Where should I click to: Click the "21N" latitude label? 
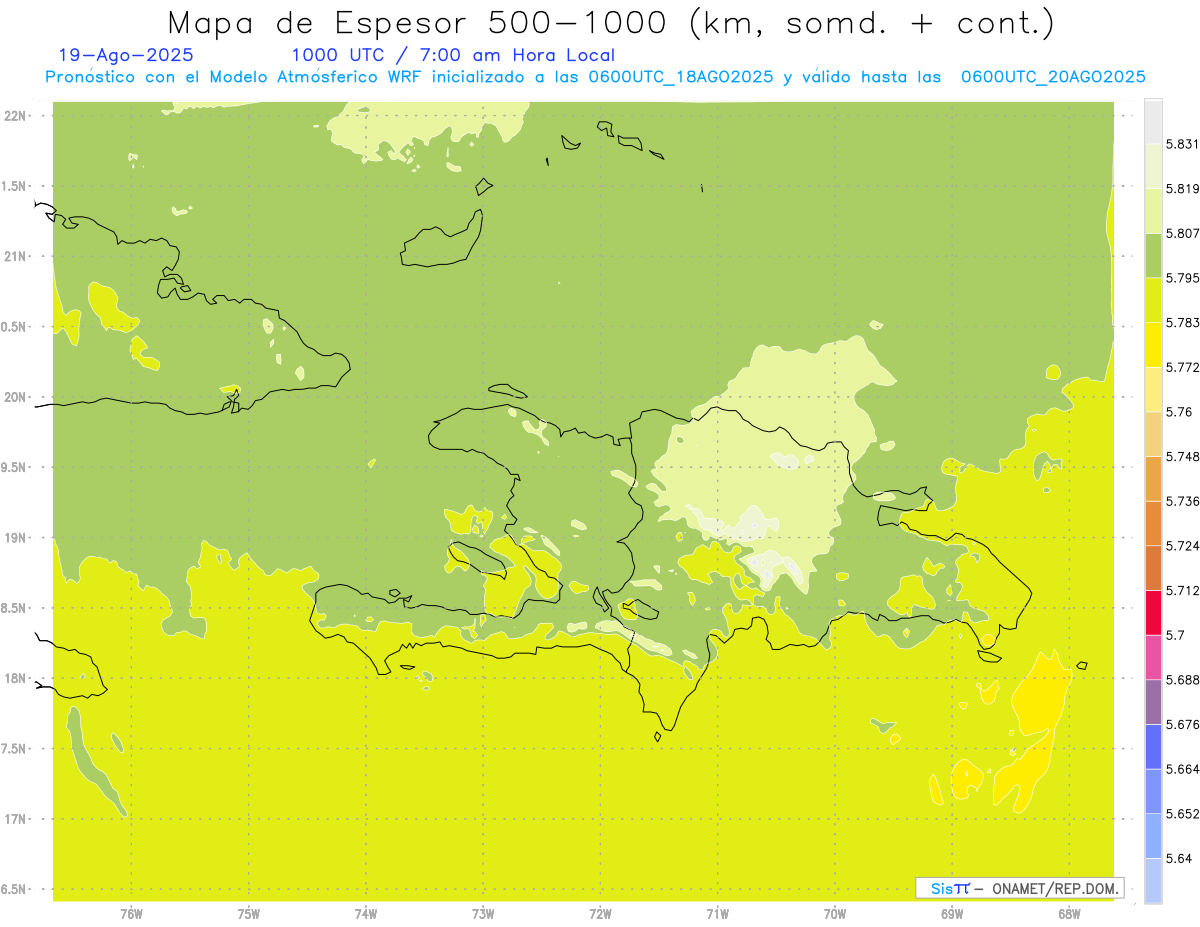[14, 257]
